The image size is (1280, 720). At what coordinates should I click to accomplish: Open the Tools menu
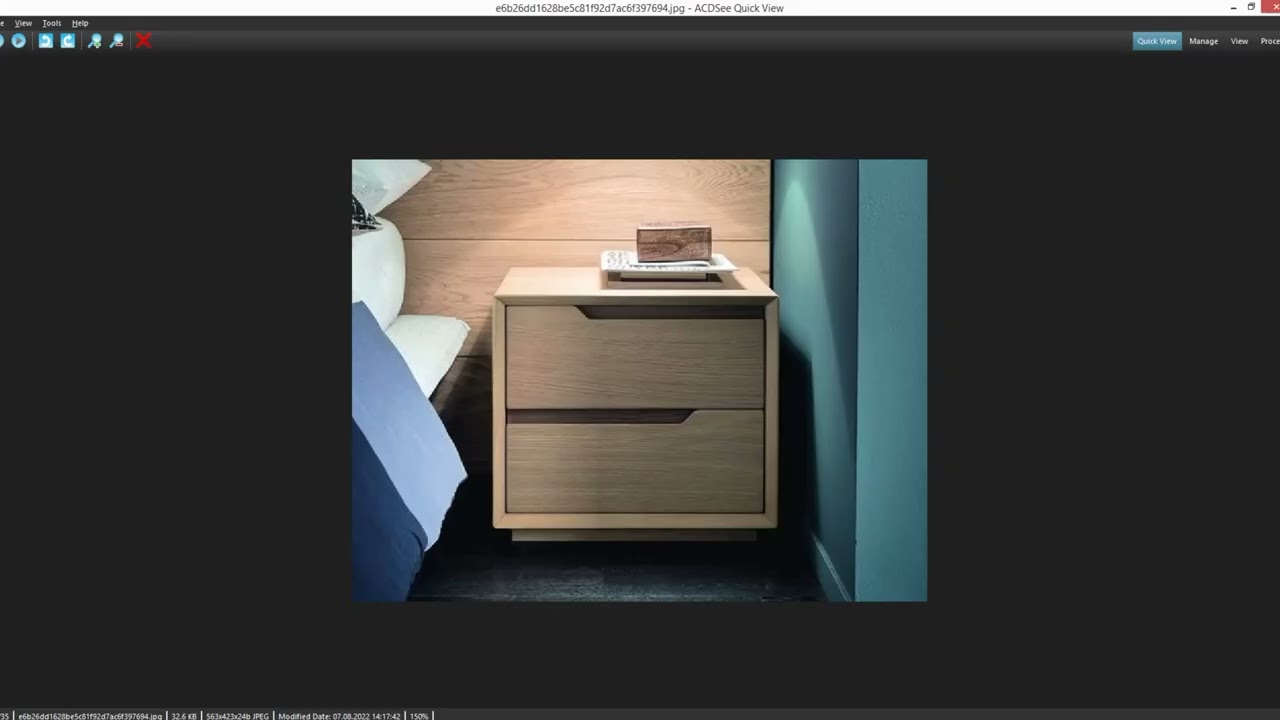52,23
